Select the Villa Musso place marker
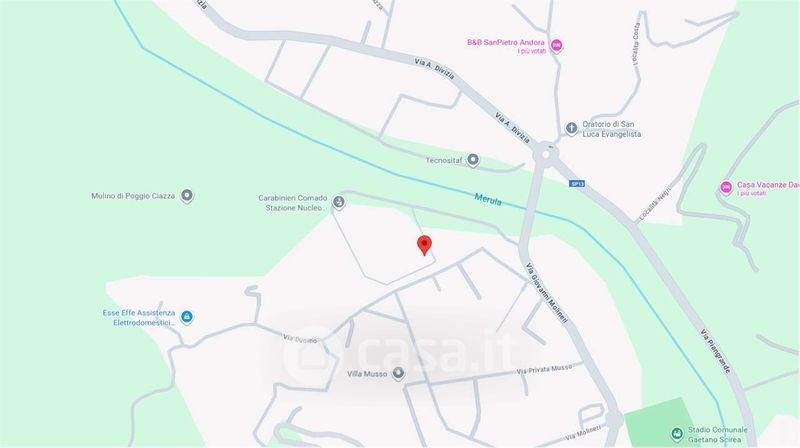 click(398, 374)
